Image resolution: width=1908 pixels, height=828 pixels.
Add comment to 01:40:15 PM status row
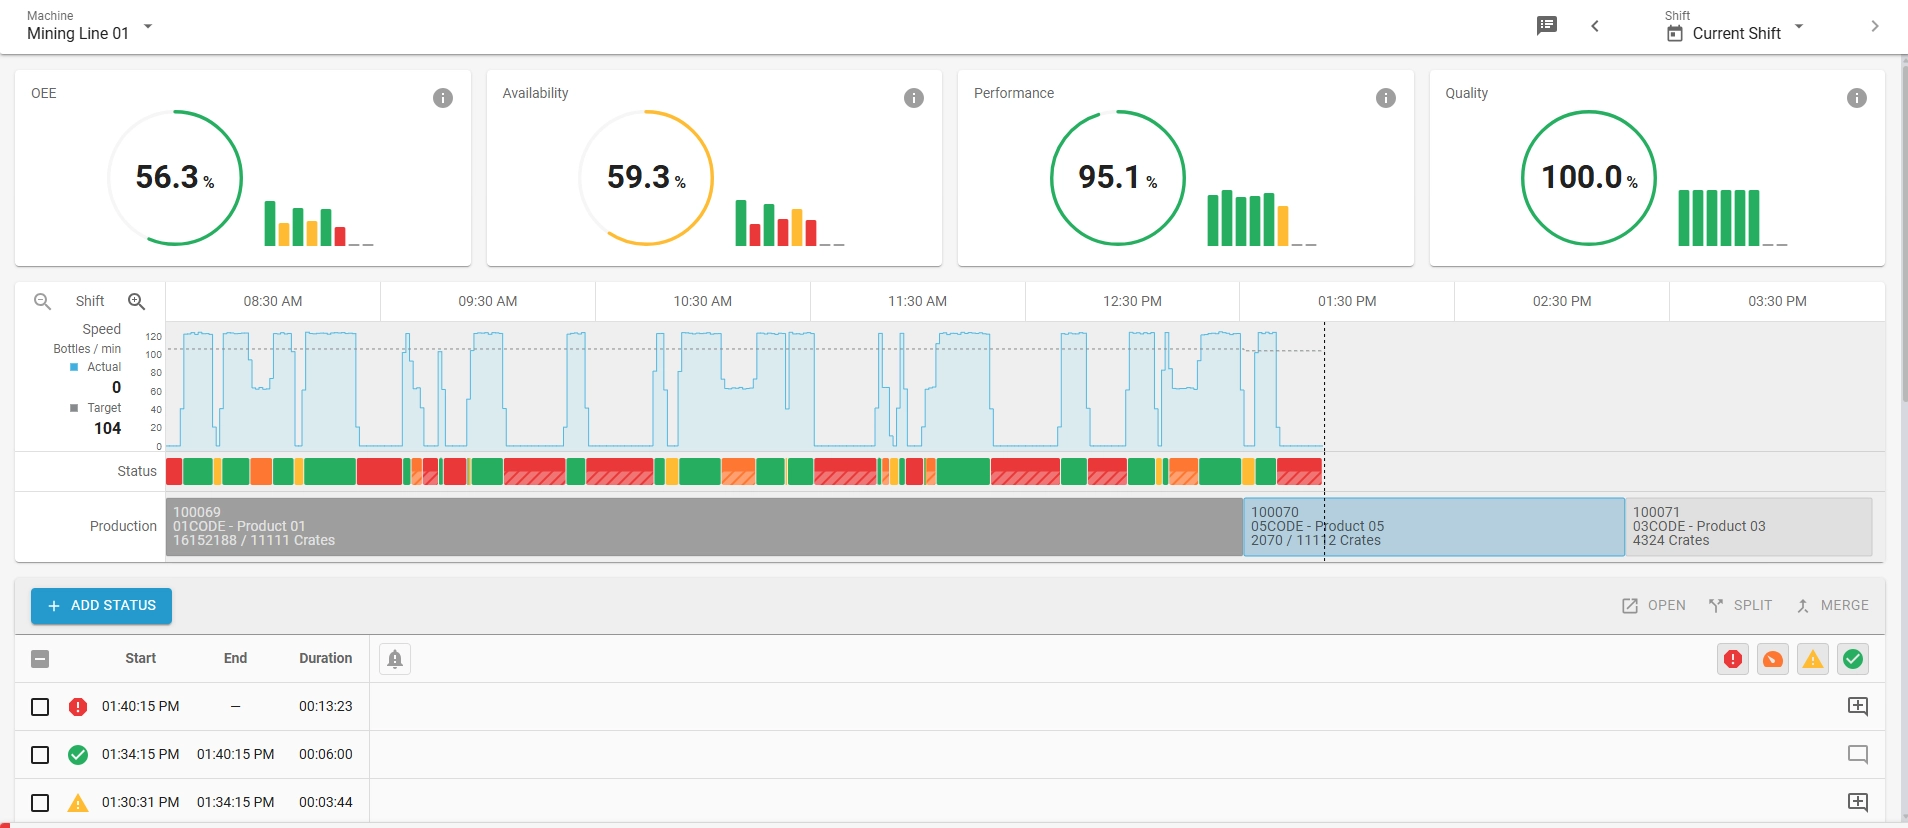click(x=1857, y=707)
